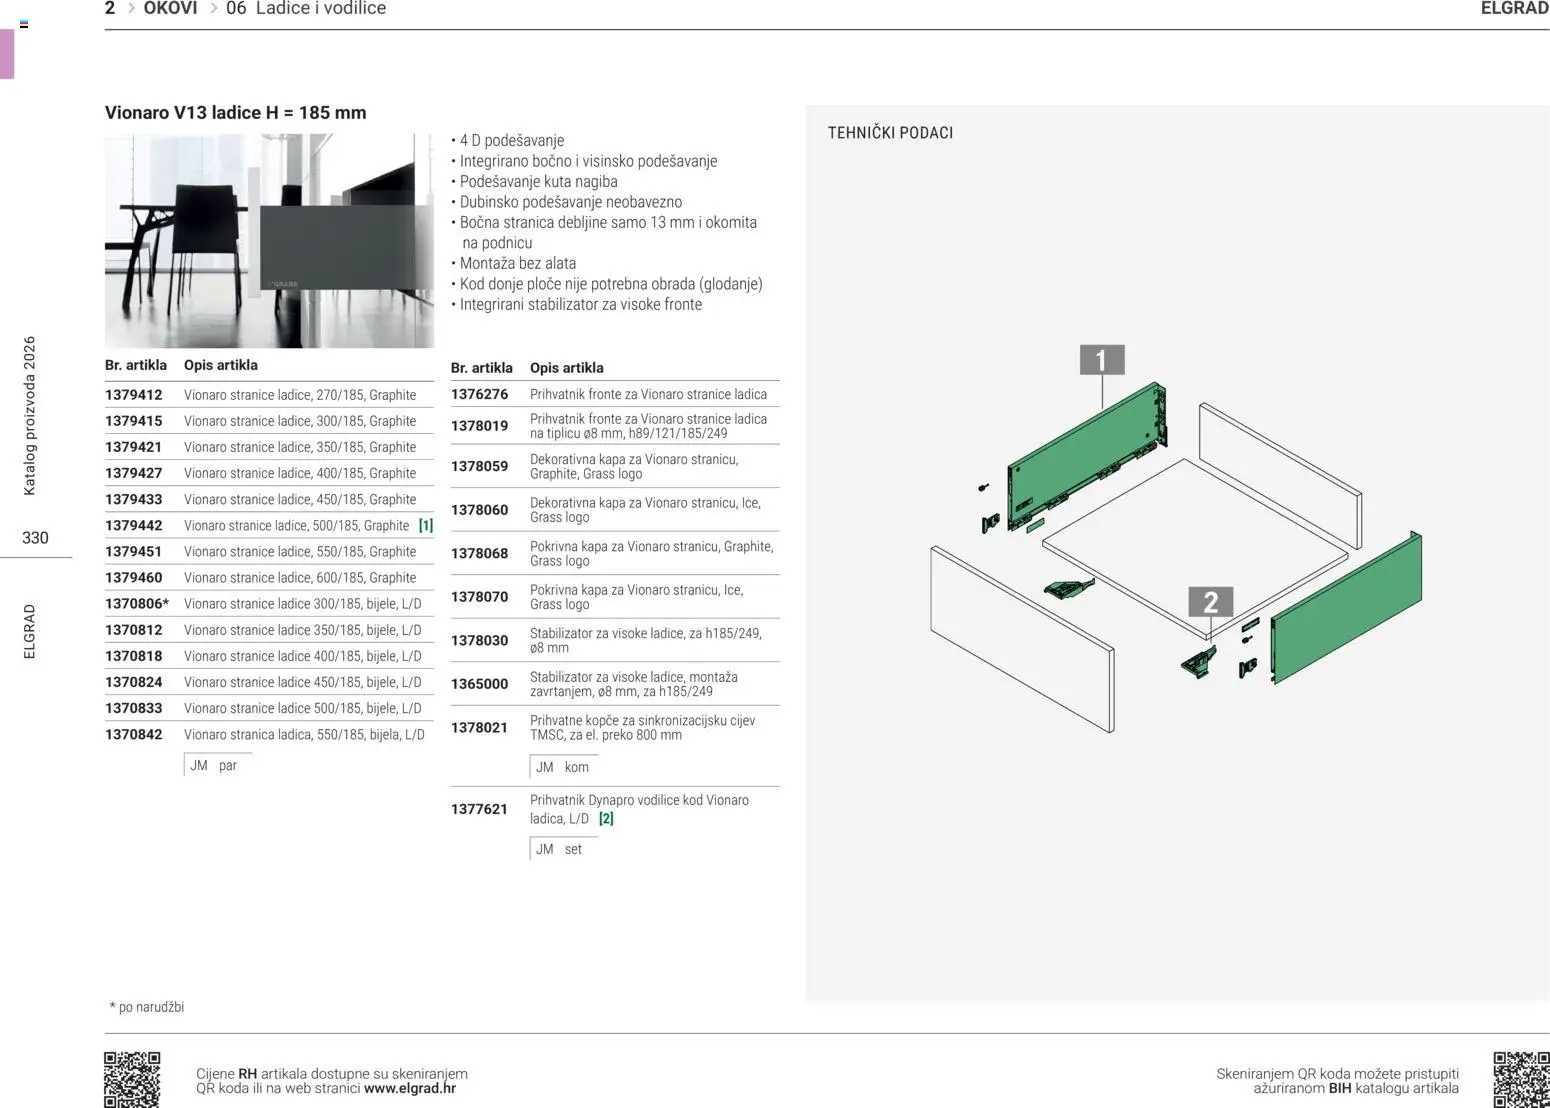Click the gray number 2 marker in diagram
1550x1108 pixels.
point(1210,602)
